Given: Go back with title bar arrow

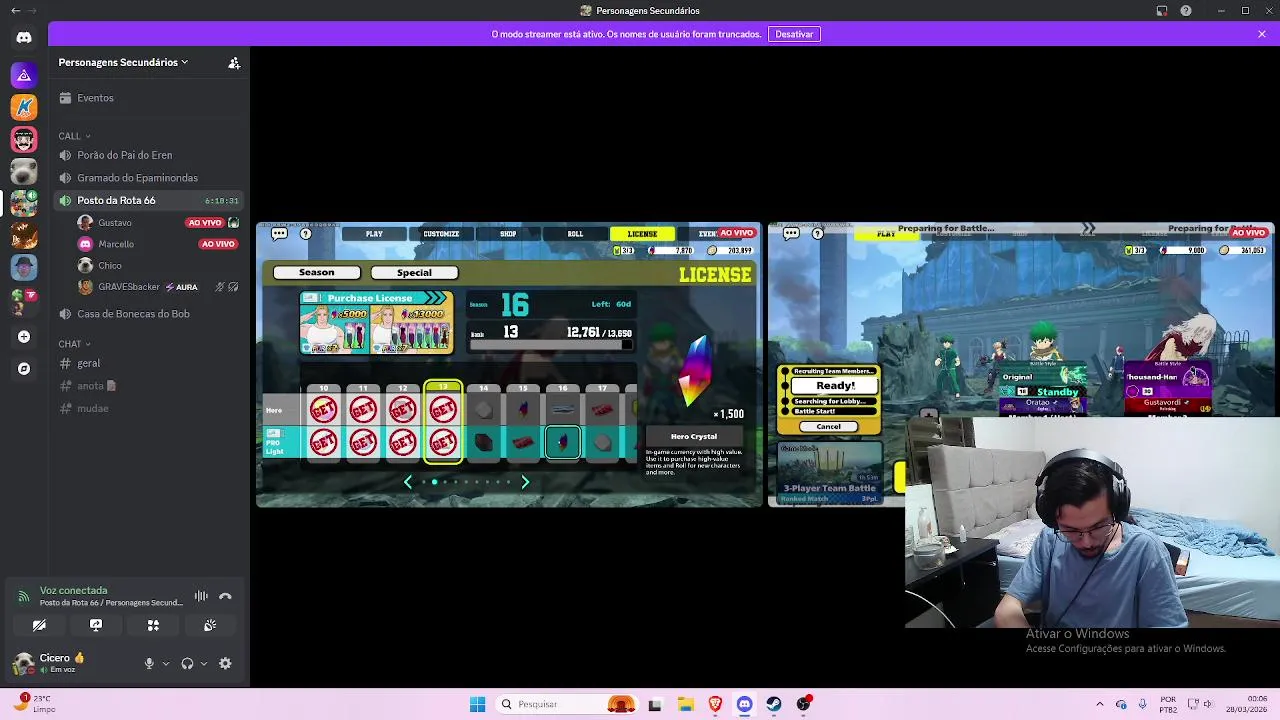Looking at the screenshot, I should 15,11.
